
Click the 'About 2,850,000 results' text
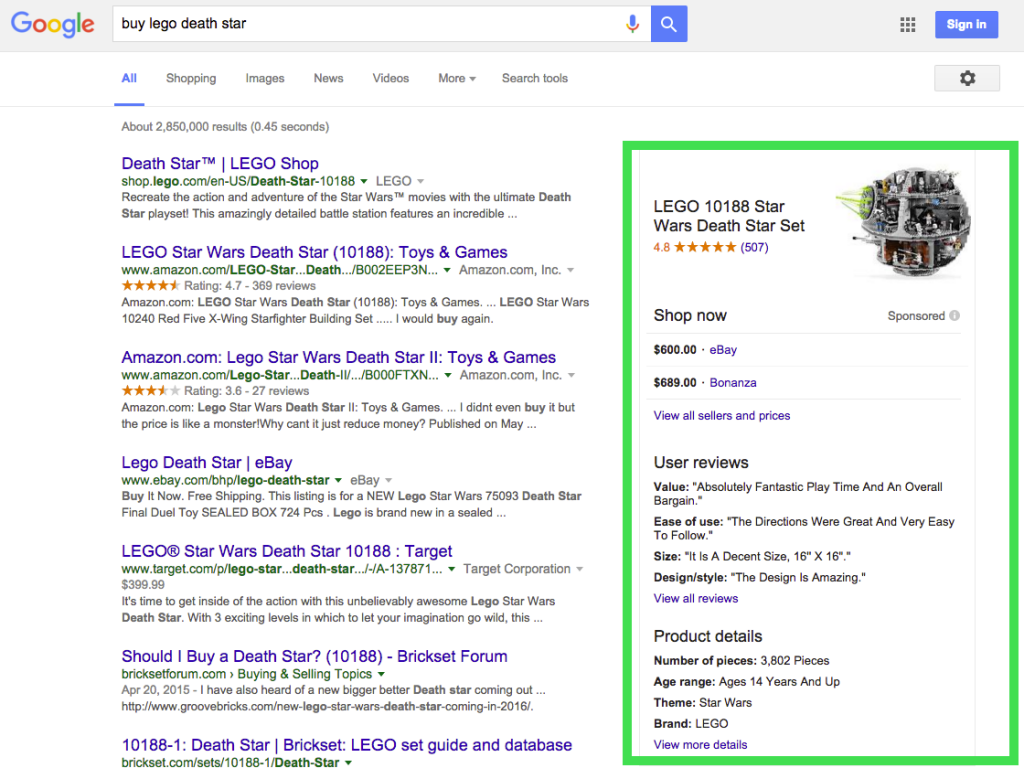(225, 127)
